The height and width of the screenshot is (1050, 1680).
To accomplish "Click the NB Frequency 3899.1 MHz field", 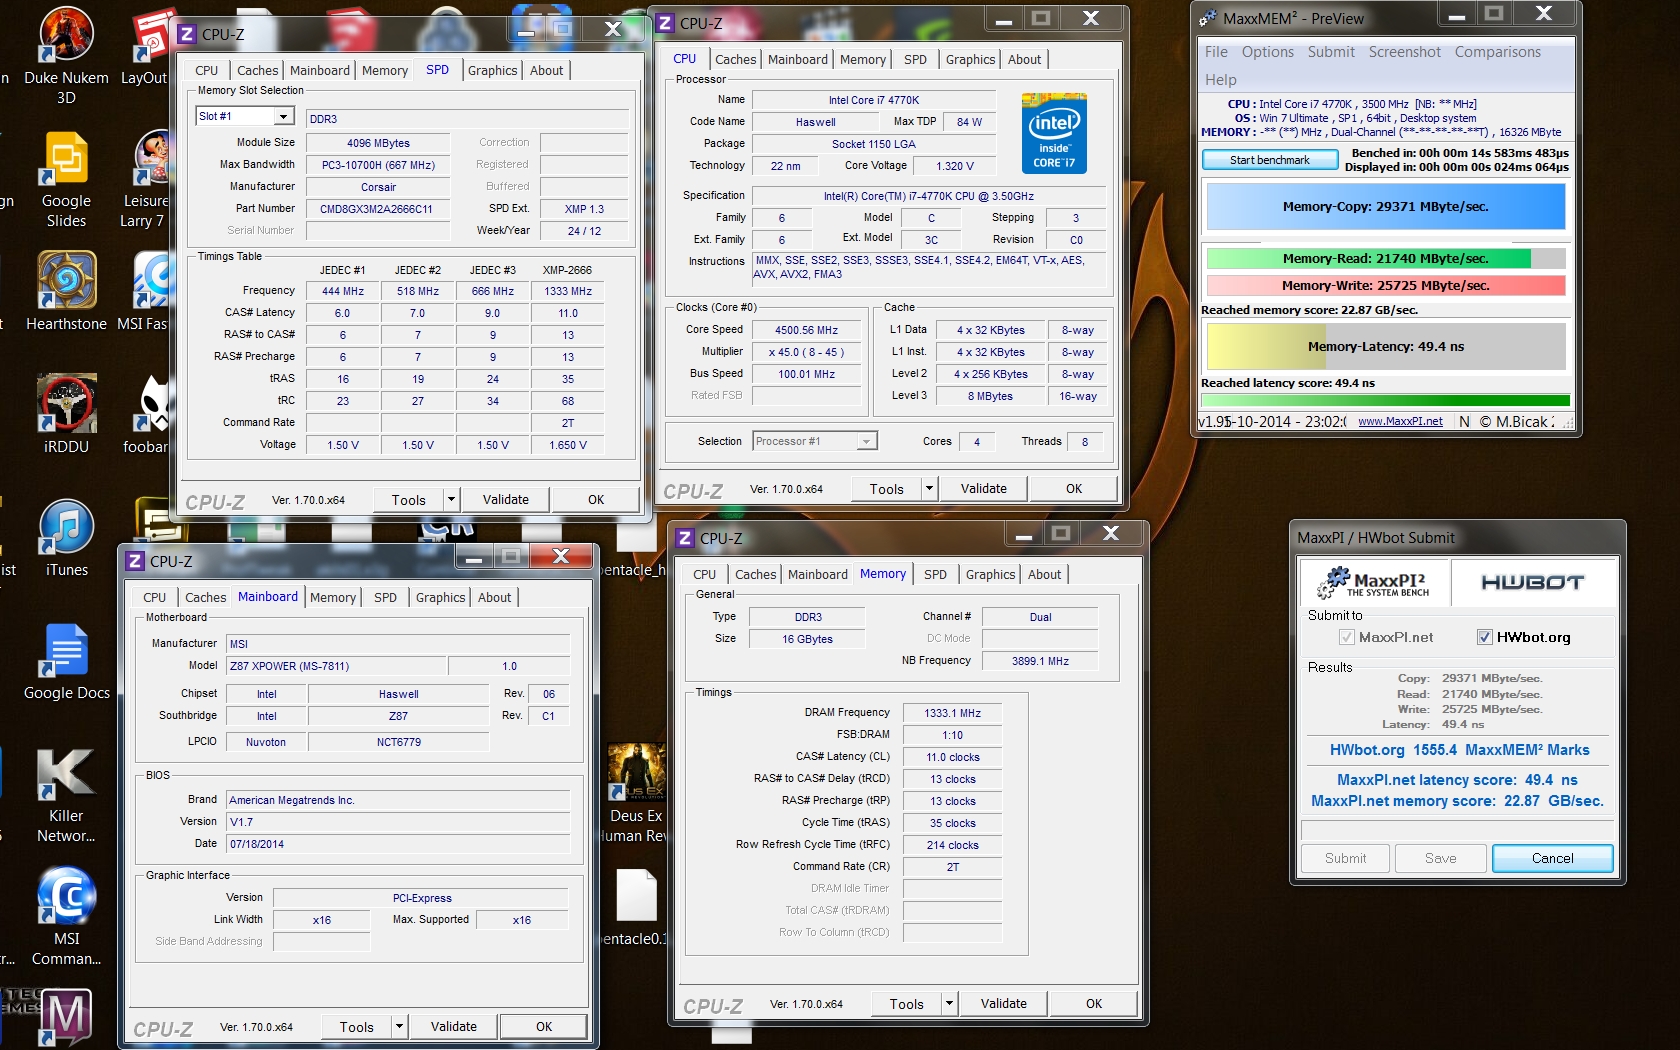I will click(1040, 661).
